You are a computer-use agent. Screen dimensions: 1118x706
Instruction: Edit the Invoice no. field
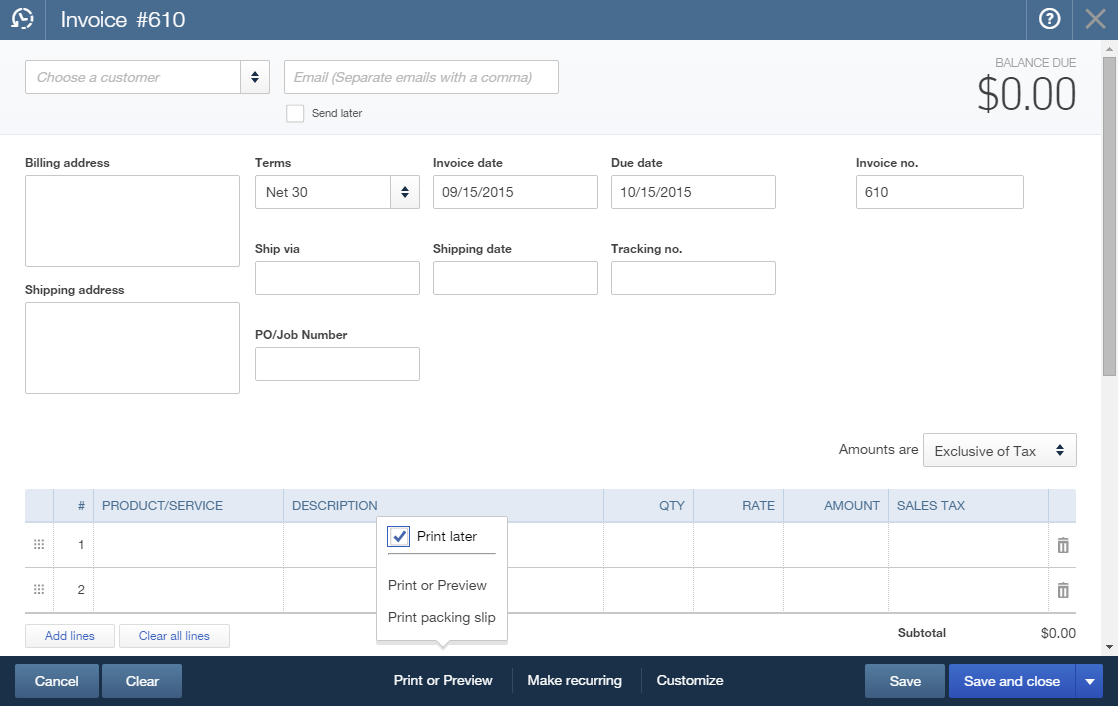(940, 192)
